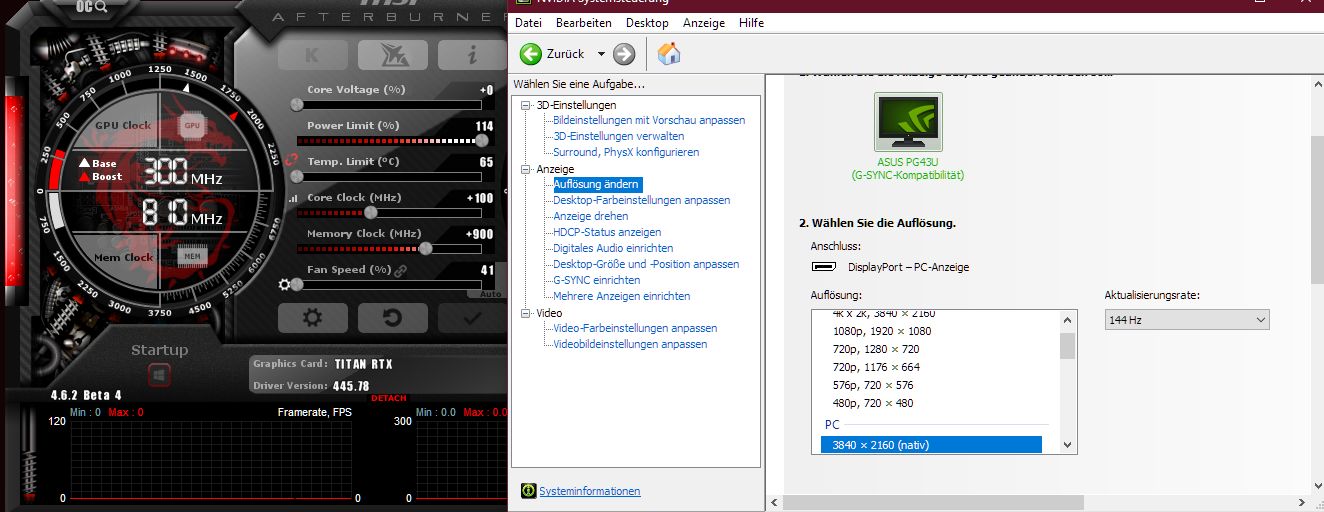
Task: Open the MSI jet fighter logo button
Action: [392, 54]
